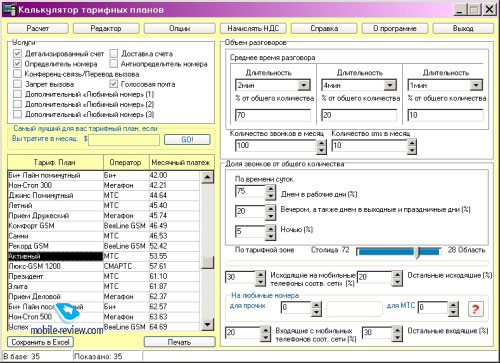Decrease Остальные исходящие percentage

397,282
